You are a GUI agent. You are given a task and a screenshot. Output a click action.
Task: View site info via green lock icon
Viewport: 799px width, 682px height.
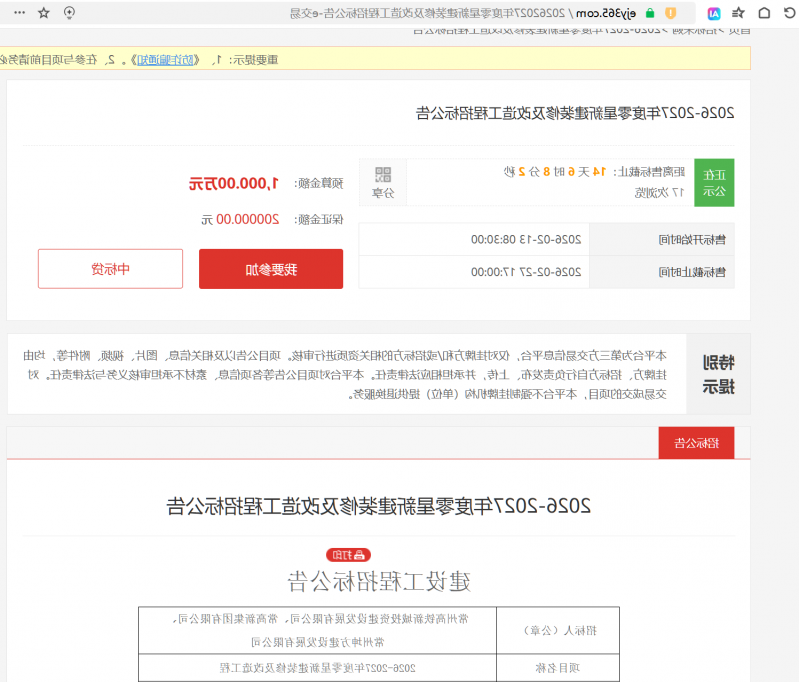coord(650,13)
